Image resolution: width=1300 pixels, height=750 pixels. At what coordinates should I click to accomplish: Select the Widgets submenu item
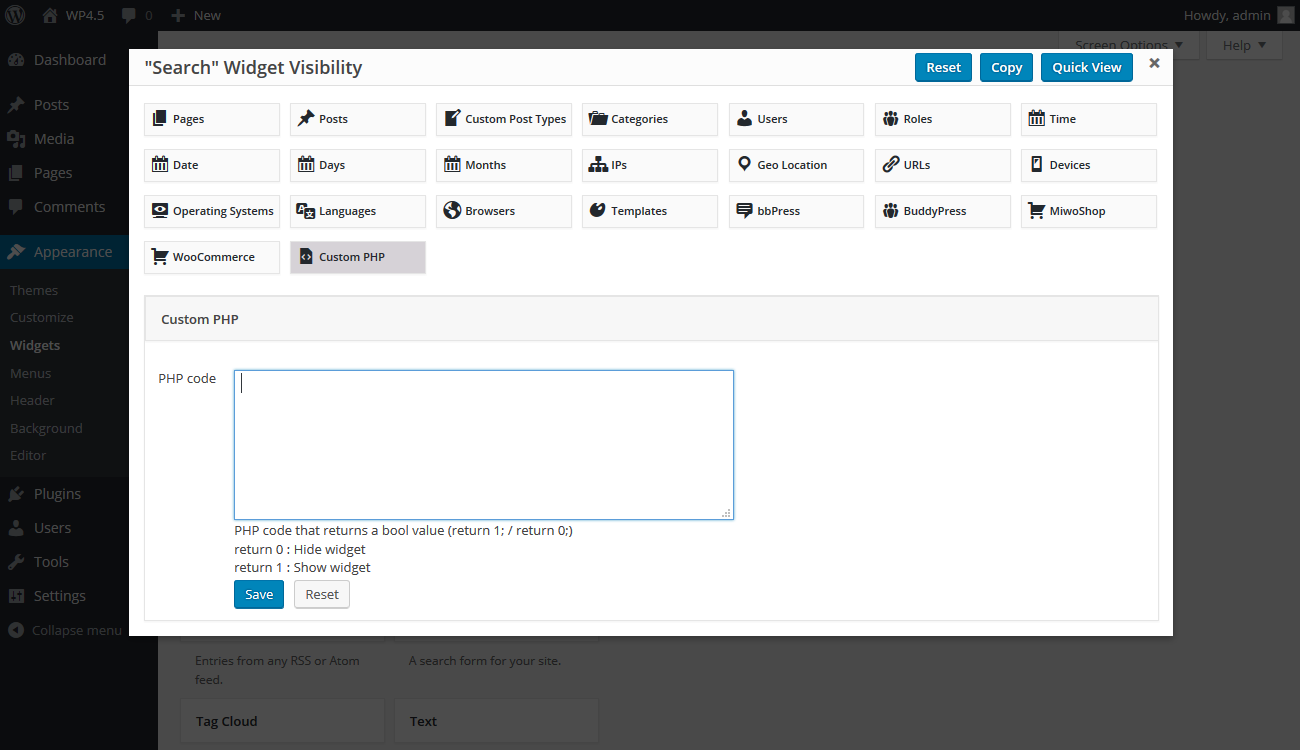(x=35, y=345)
